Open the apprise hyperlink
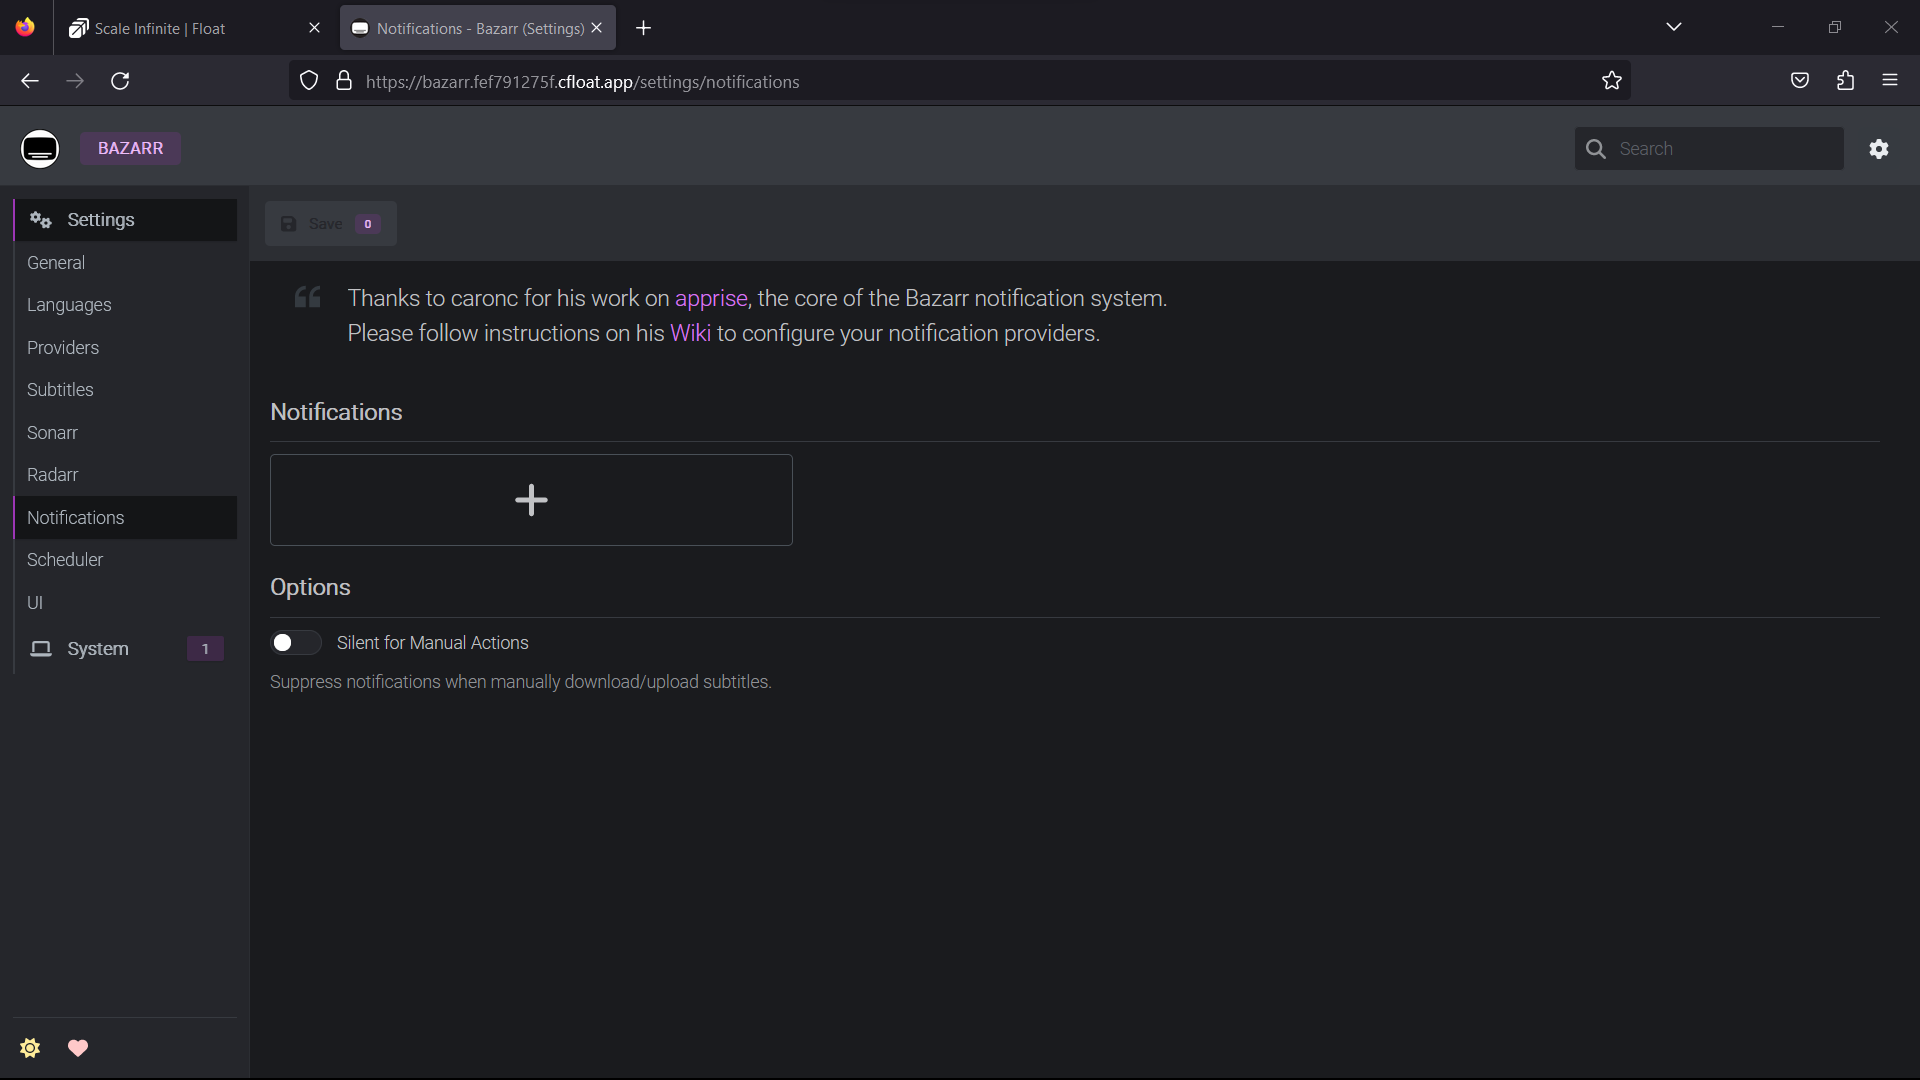This screenshot has width=1920, height=1080. pos(711,298)
